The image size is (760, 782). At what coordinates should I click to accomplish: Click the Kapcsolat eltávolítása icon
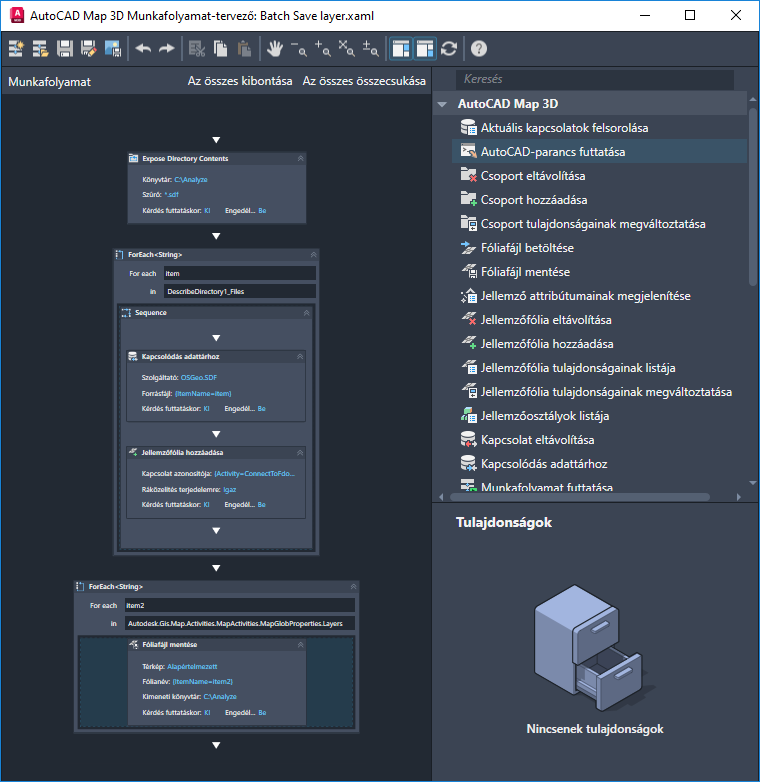[x=468, y=439]
